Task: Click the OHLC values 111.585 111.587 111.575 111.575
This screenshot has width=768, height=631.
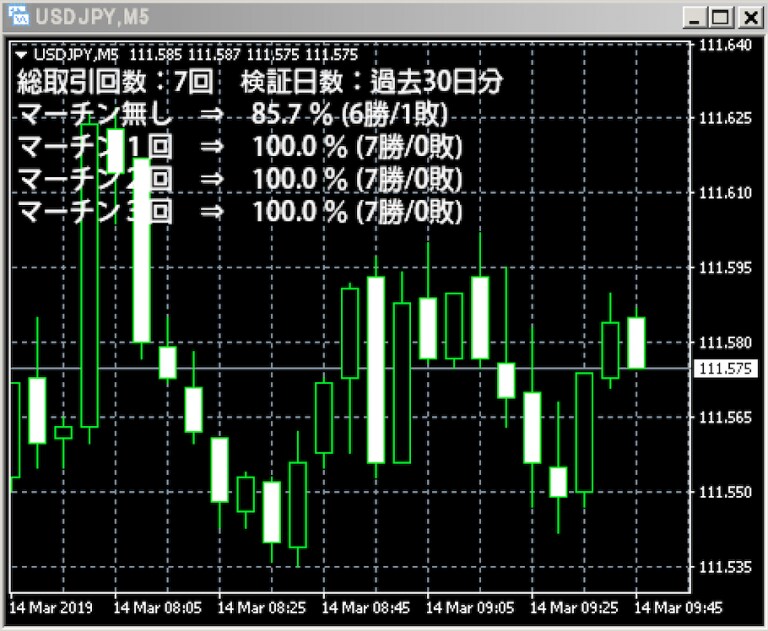Action: (244, 55)
